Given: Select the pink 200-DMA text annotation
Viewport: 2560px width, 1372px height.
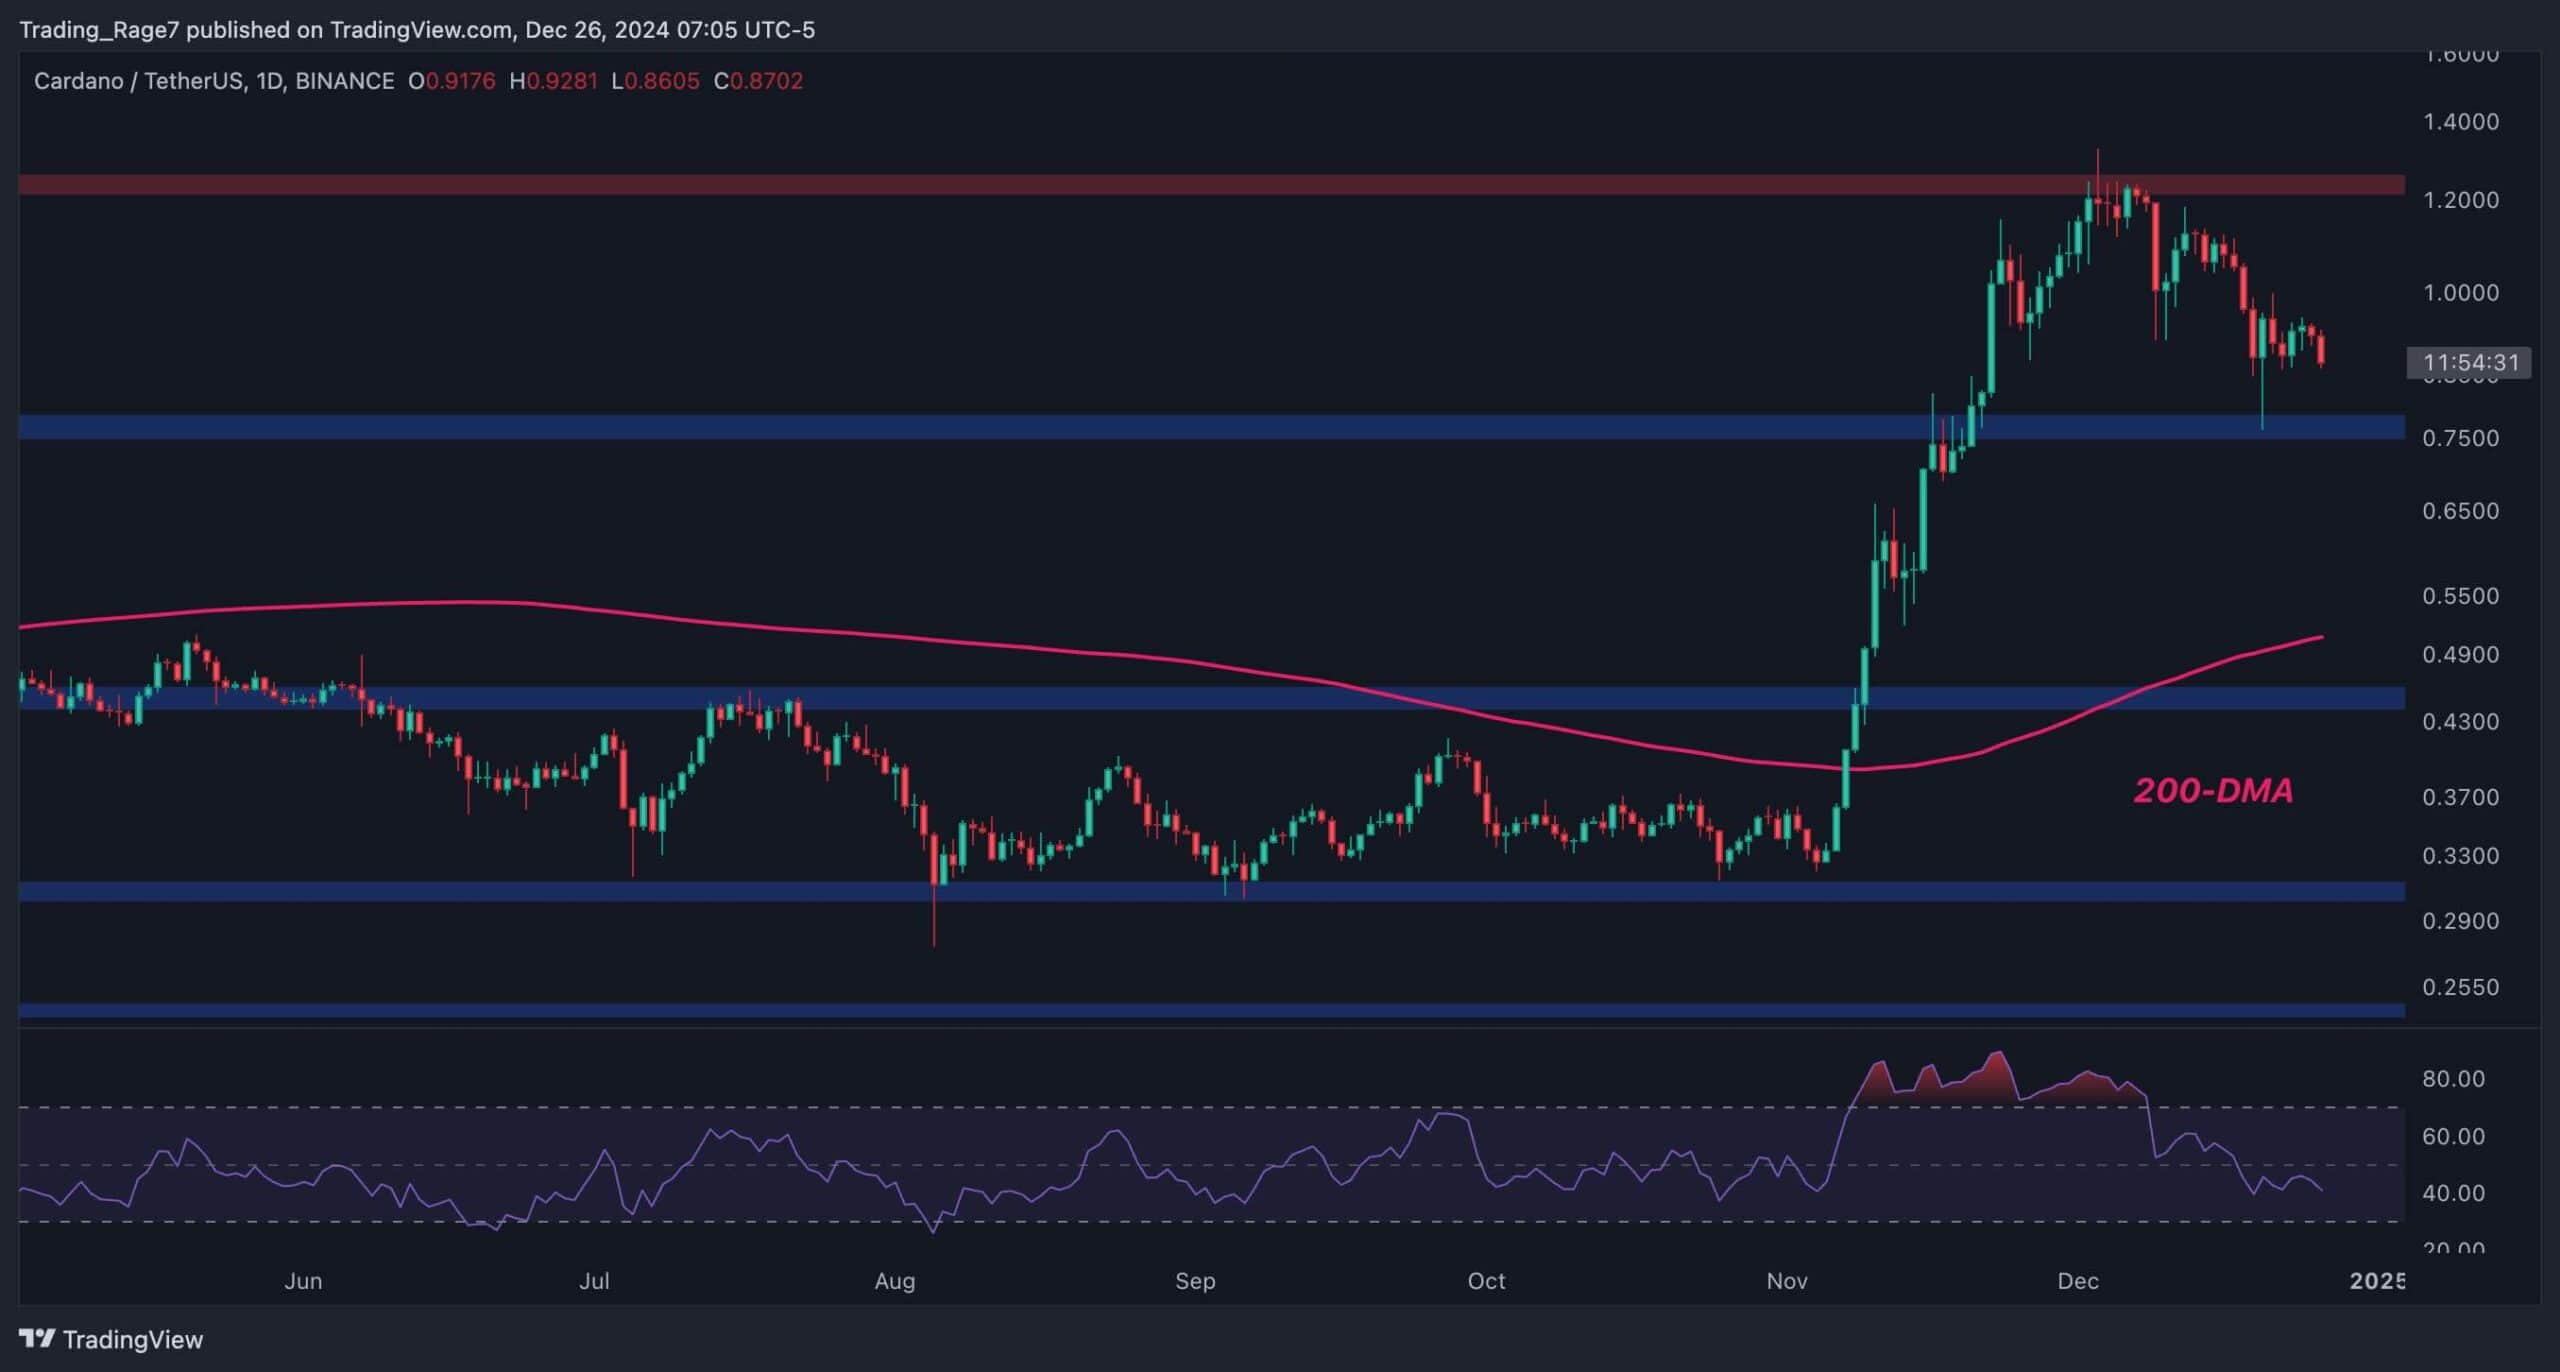Looking at the screenshot, I should (x=2213, y=790).
